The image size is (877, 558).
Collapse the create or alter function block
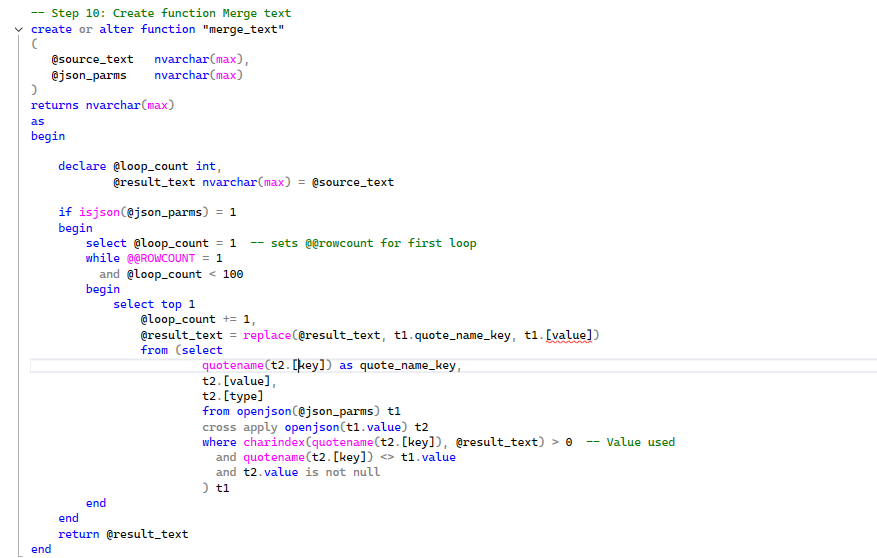(x=19, y=30)
